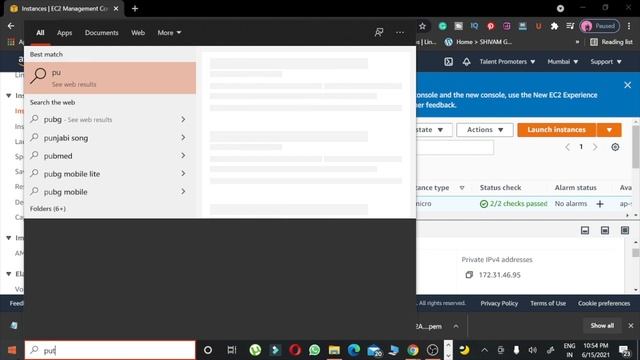Image resolution: width=640 pixels, height=360 pixels.
Task: Expand pubmed result arrow
Action: 183,156
